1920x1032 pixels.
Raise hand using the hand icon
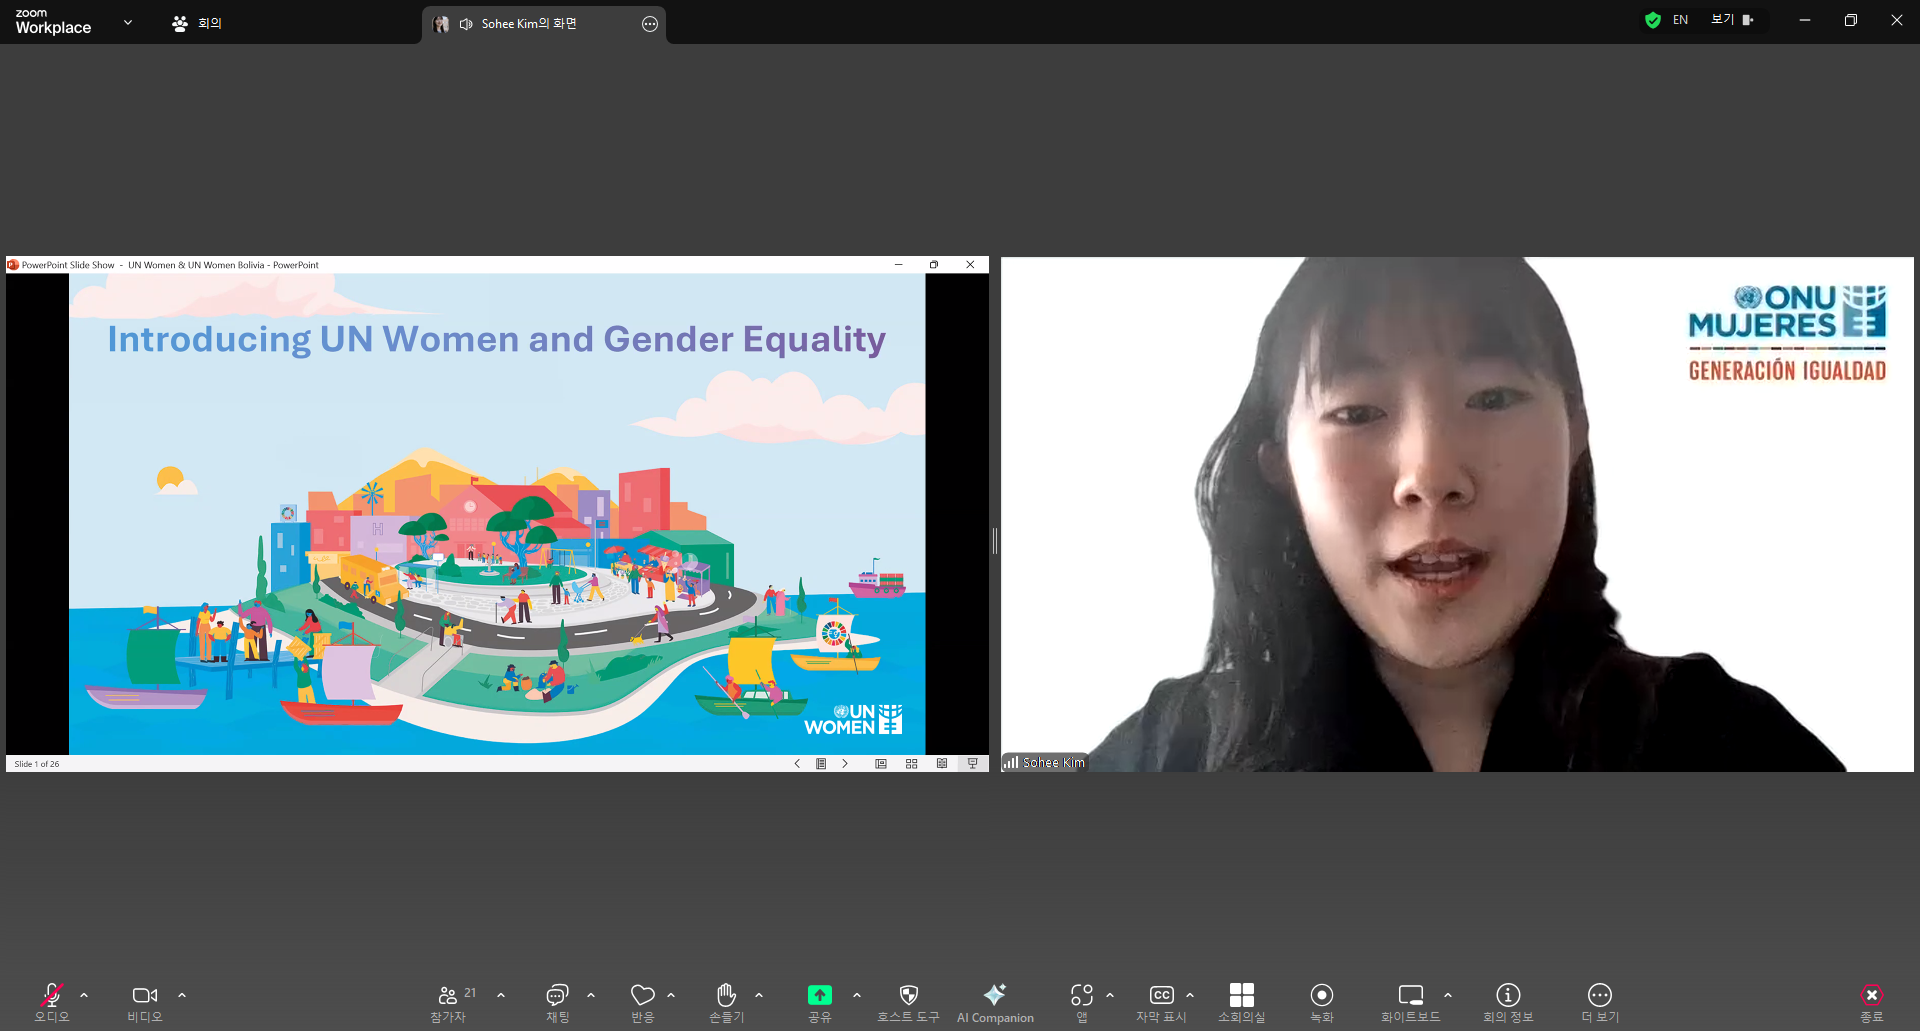tap(727, 995)
